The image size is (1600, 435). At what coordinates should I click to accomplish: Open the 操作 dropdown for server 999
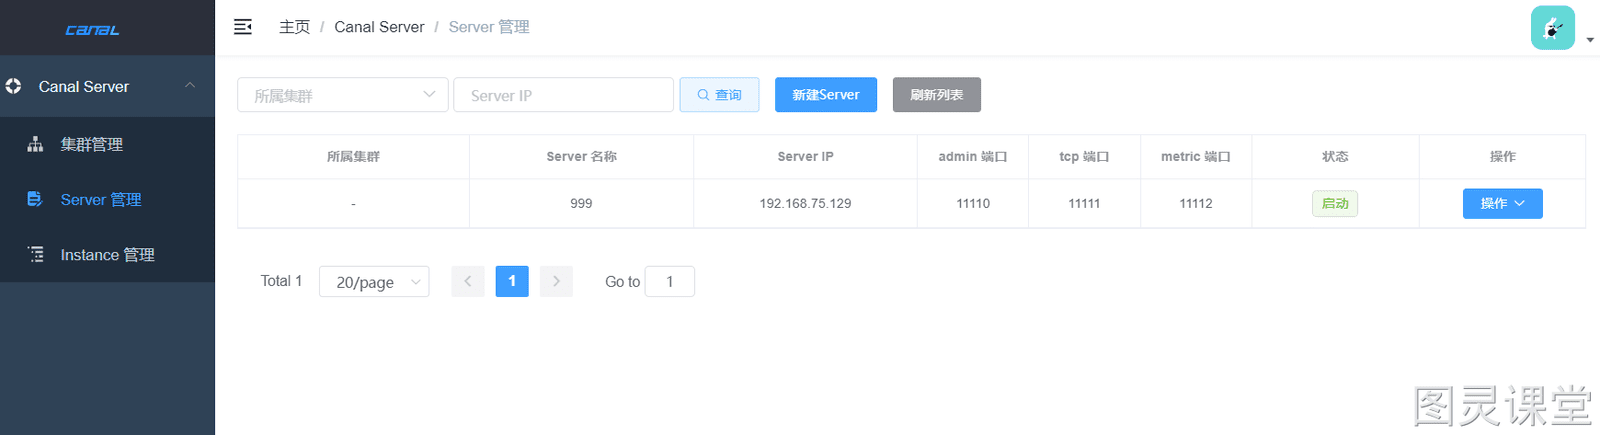[1502, 203]
